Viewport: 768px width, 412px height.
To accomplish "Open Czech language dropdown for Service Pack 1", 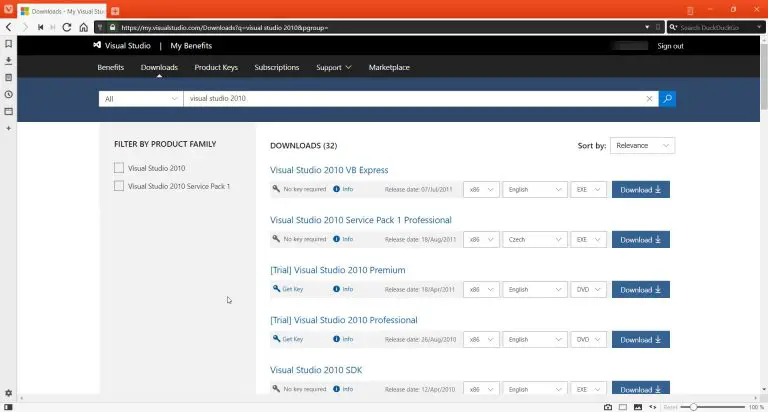I will (534, 240).
